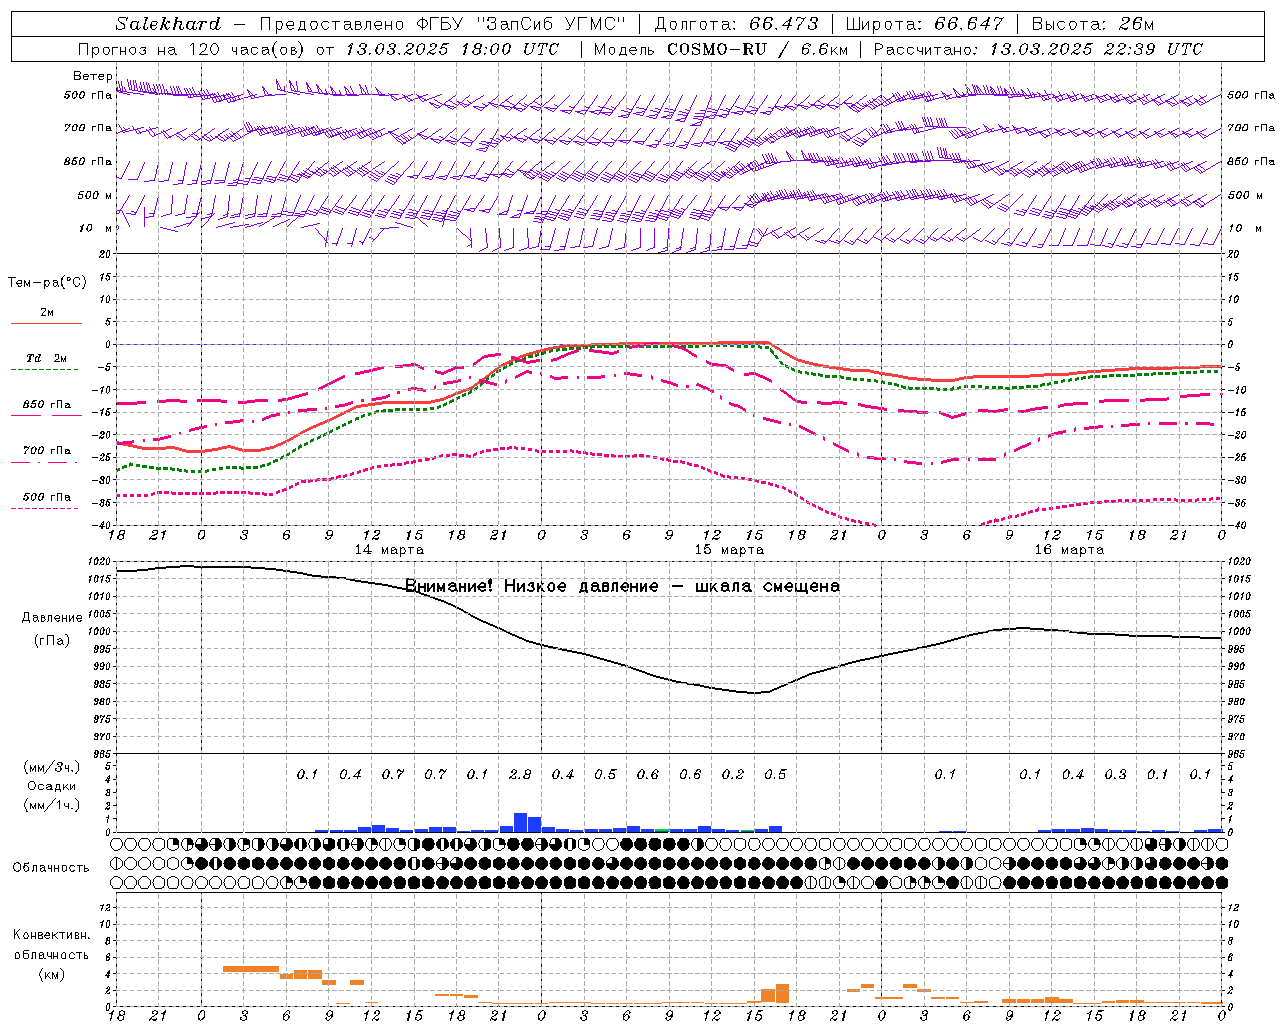Click the "(км)" unit label
The image size is (1280, 1024).
pyautogui.click(x=52, y=973)
